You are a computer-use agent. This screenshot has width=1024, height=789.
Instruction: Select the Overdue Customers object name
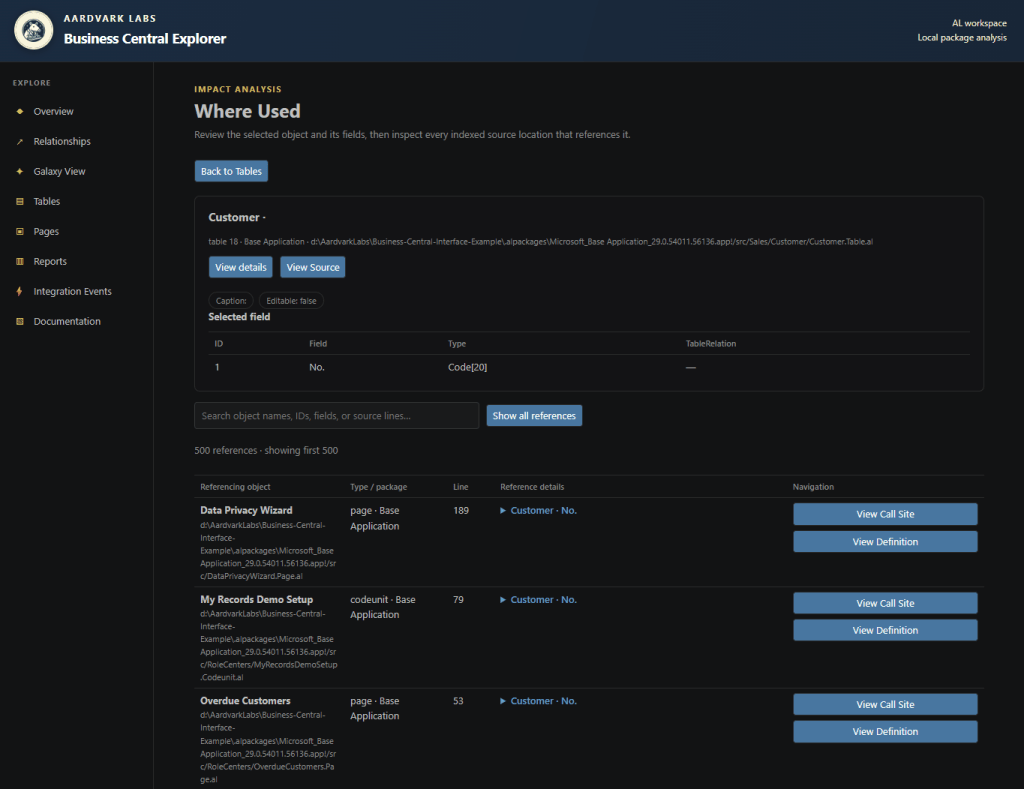(246, 701)
